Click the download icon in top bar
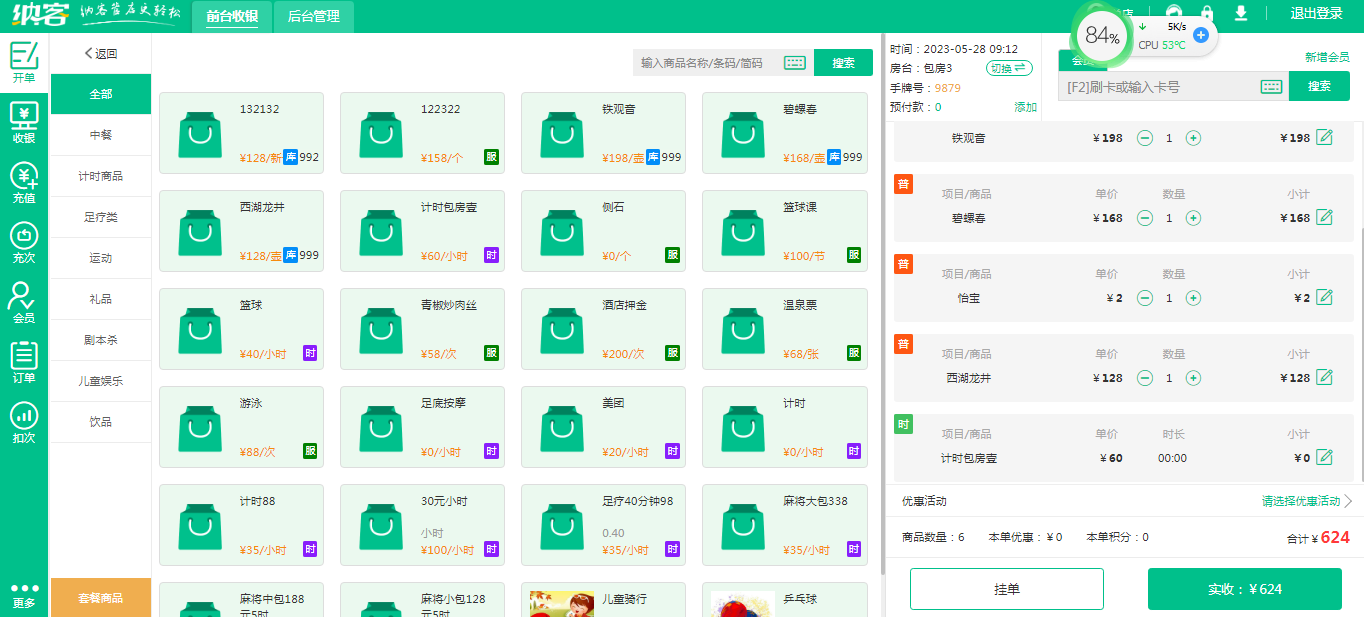 1241,14
